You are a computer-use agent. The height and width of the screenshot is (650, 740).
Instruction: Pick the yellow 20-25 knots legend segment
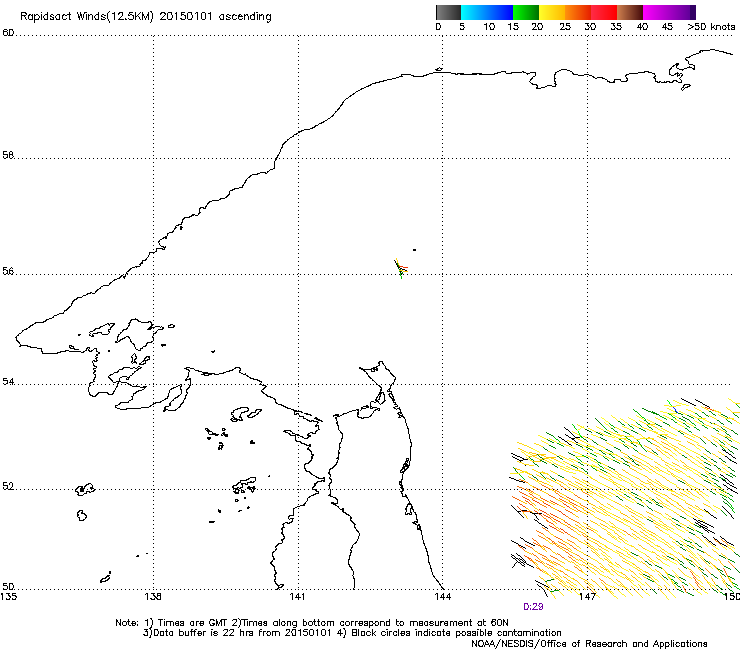click(x=552, y=12)
